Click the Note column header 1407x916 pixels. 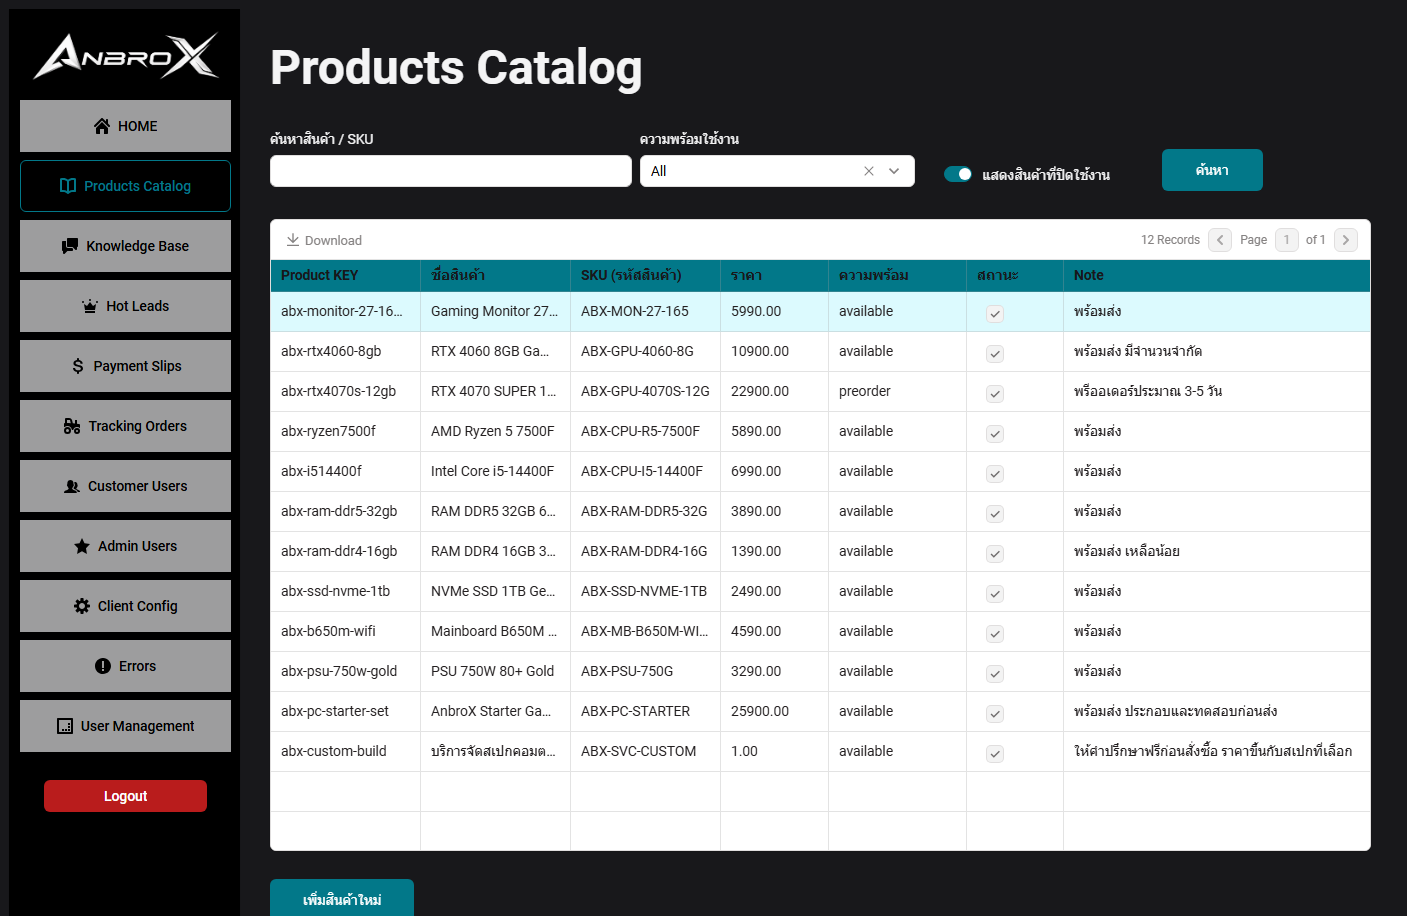1216,275
